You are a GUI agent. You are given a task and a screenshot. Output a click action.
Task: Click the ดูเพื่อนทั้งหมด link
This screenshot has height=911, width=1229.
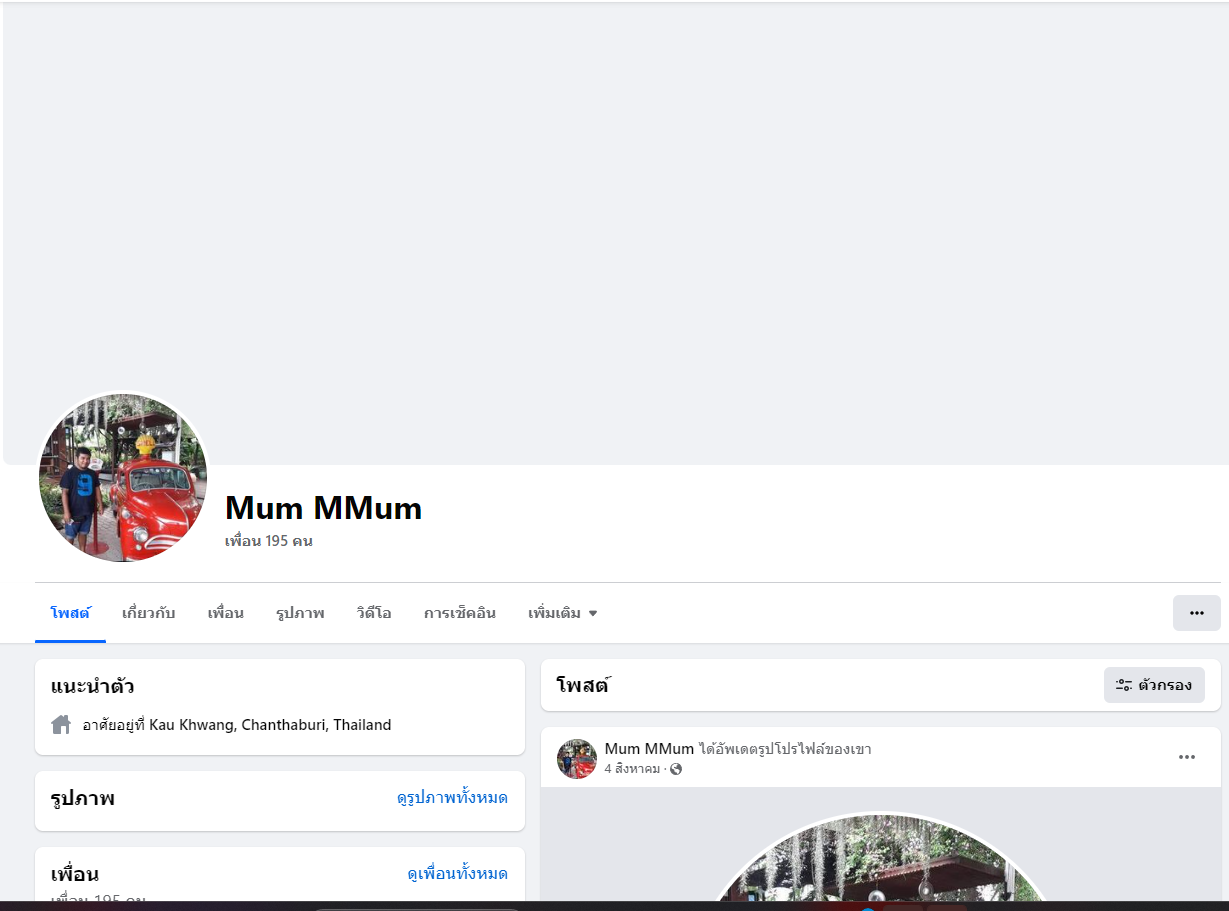coord(458,874)
